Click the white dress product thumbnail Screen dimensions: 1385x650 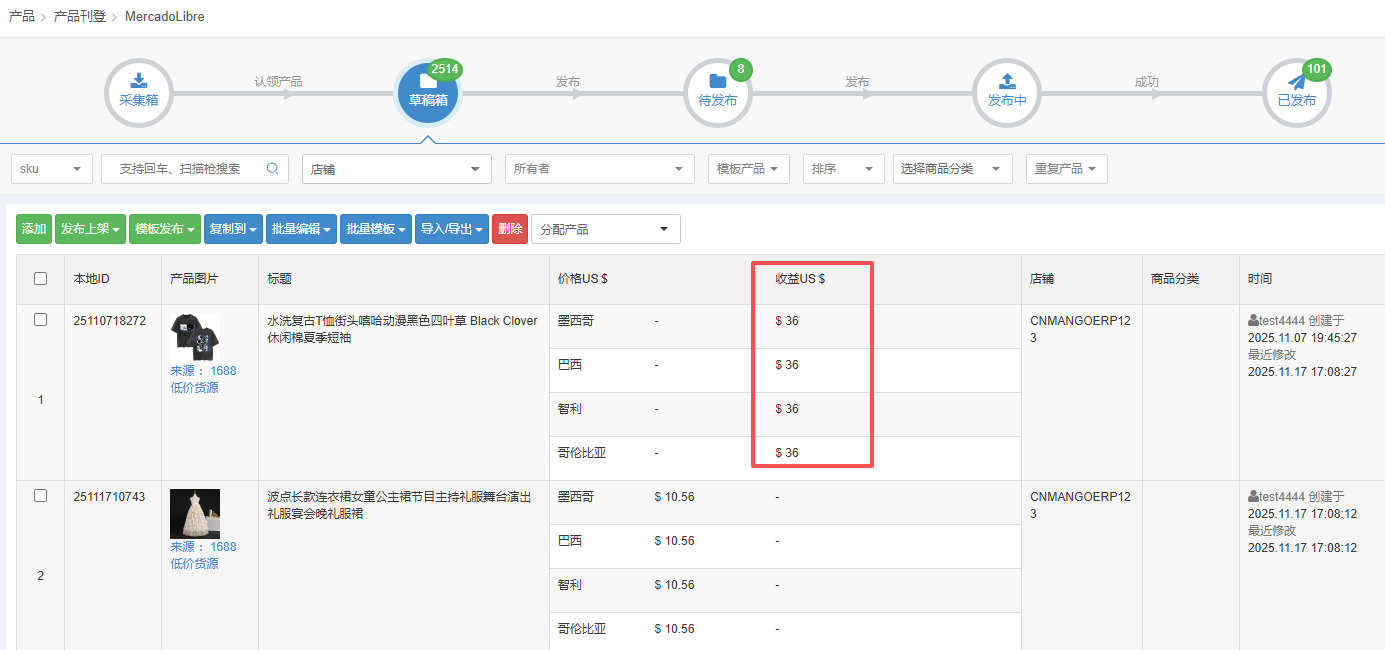pos(195,514)
